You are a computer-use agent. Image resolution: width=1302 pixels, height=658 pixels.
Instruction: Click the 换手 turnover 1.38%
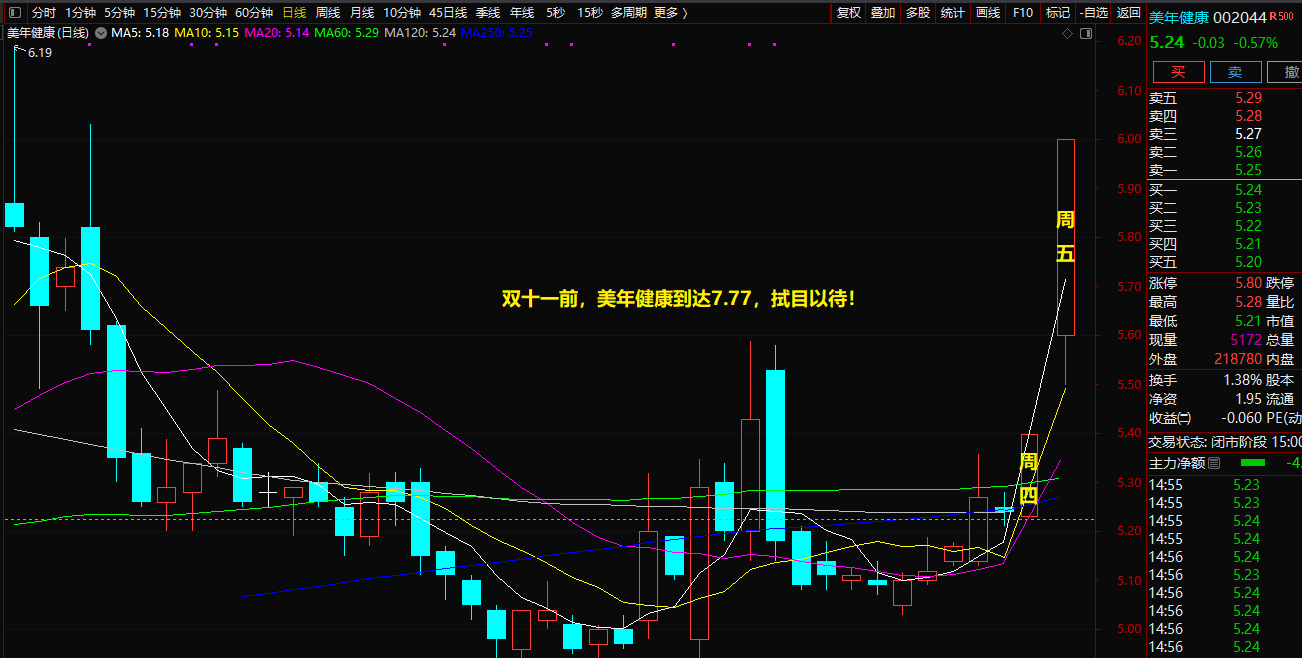[x=1242, y=380]
